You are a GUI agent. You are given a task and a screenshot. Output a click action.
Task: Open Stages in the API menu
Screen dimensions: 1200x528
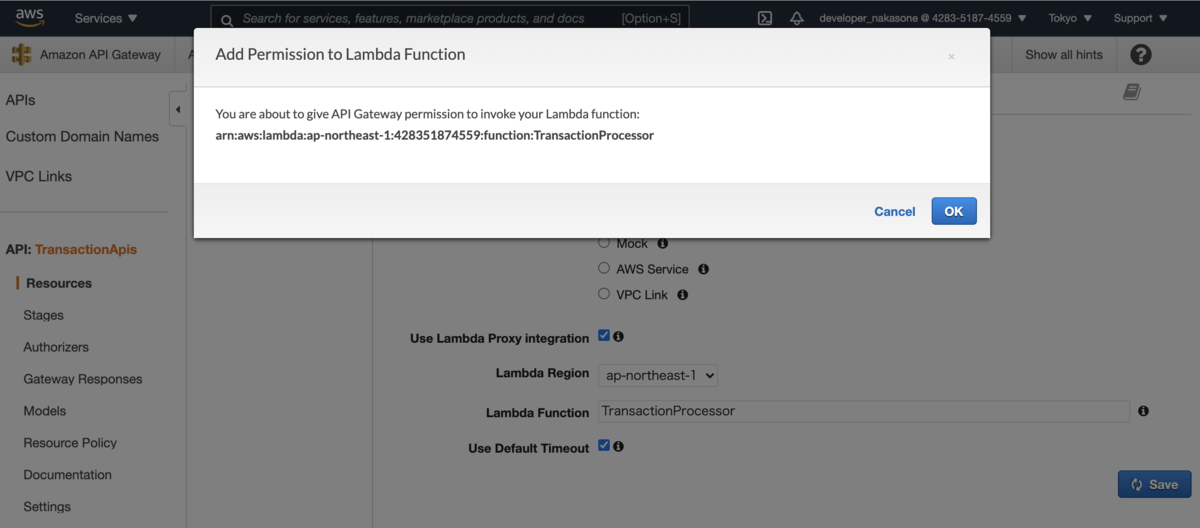tap(43, 315)
